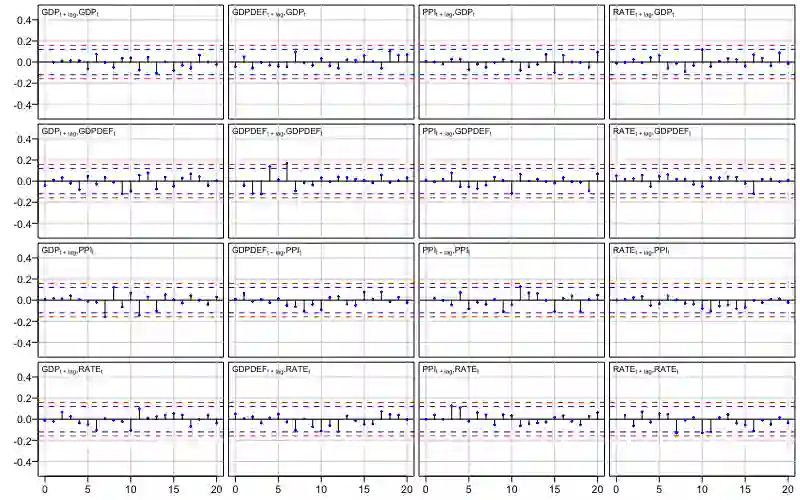Click the PPI t+lag, GDP t panel title
Screen dimensions: 800x500
click(450, 13)
